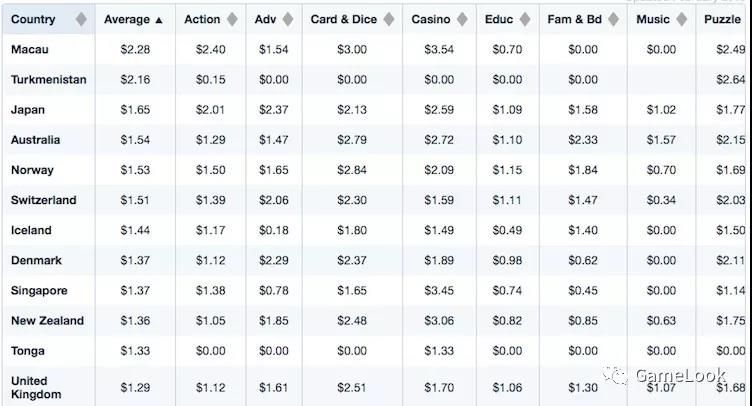Sort by Action column diamond icon
Image resolution: width=752 pixels, height=406 pixels.
(x=232, y=19)
